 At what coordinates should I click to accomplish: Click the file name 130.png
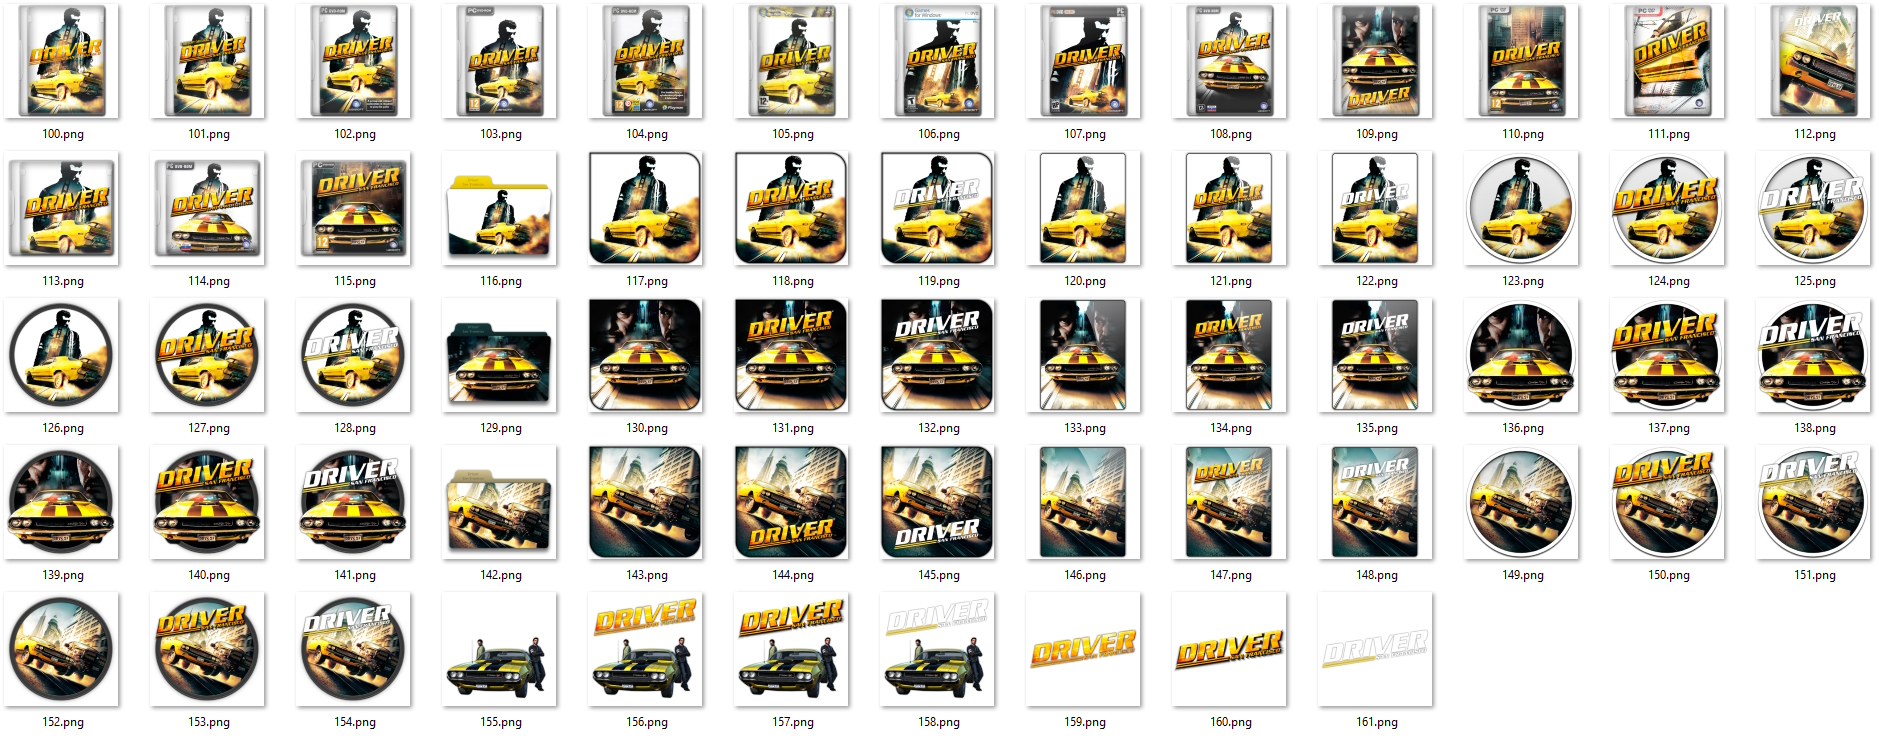[x=647, y=428]
